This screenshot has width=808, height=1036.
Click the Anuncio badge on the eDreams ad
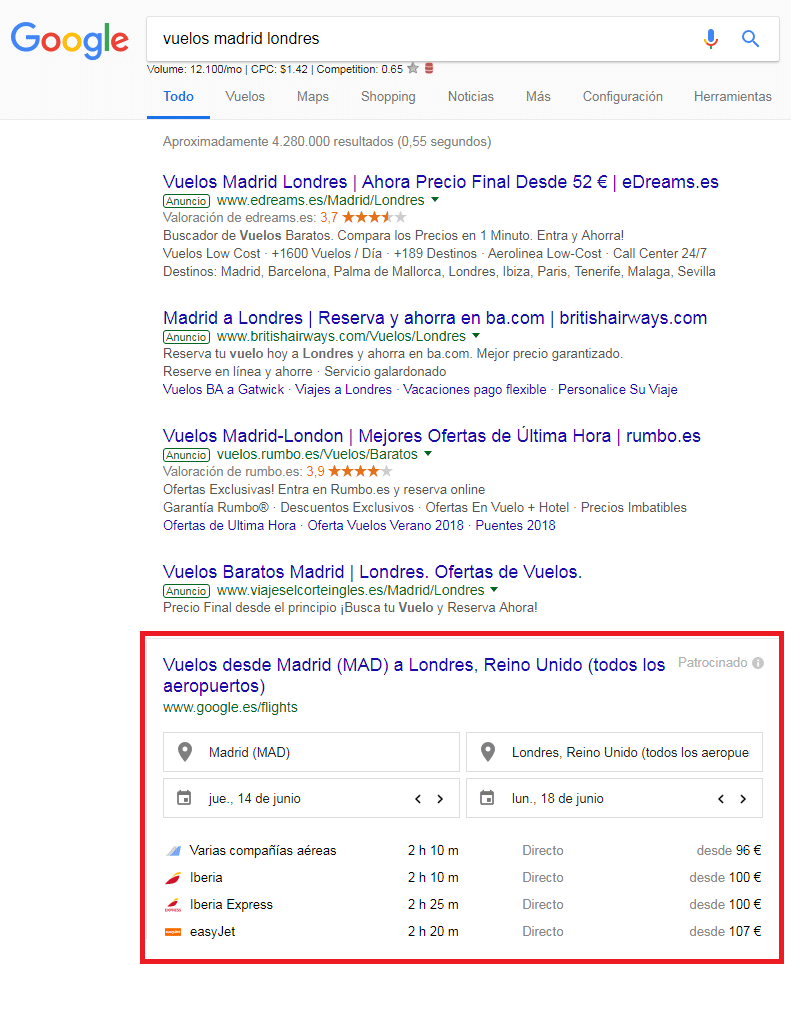(x=186, y=201)
